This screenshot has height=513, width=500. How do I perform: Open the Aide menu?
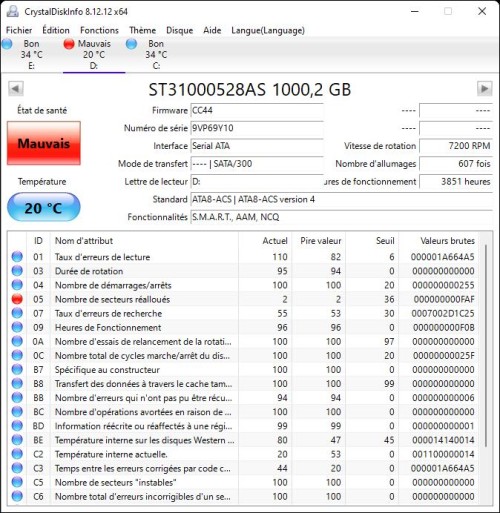click(x=212, y=30)
